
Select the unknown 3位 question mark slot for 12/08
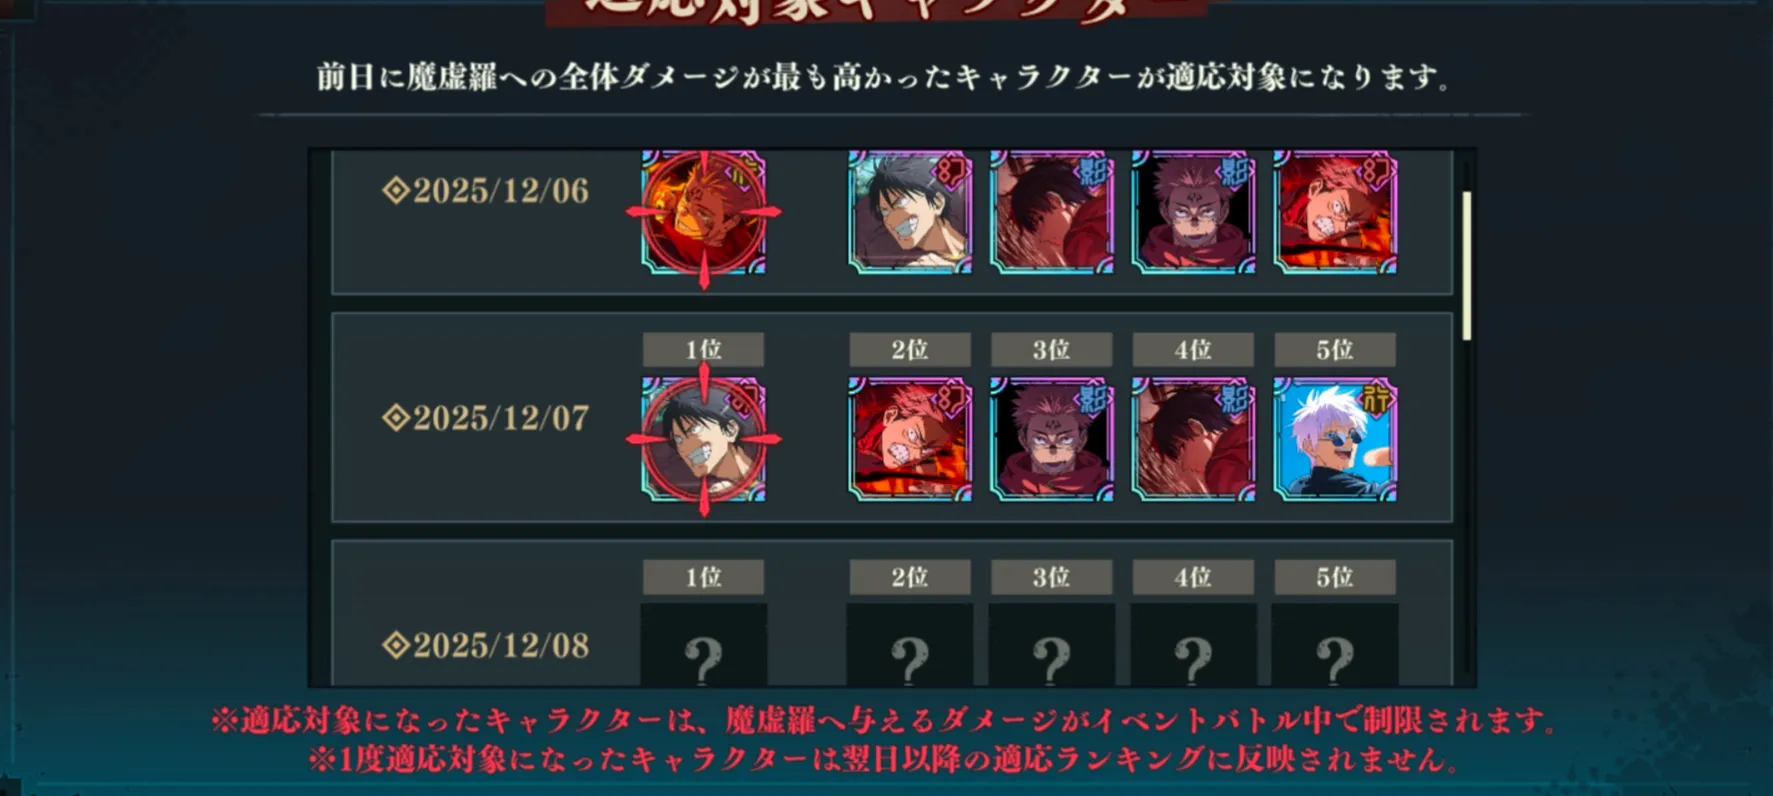1052,645
